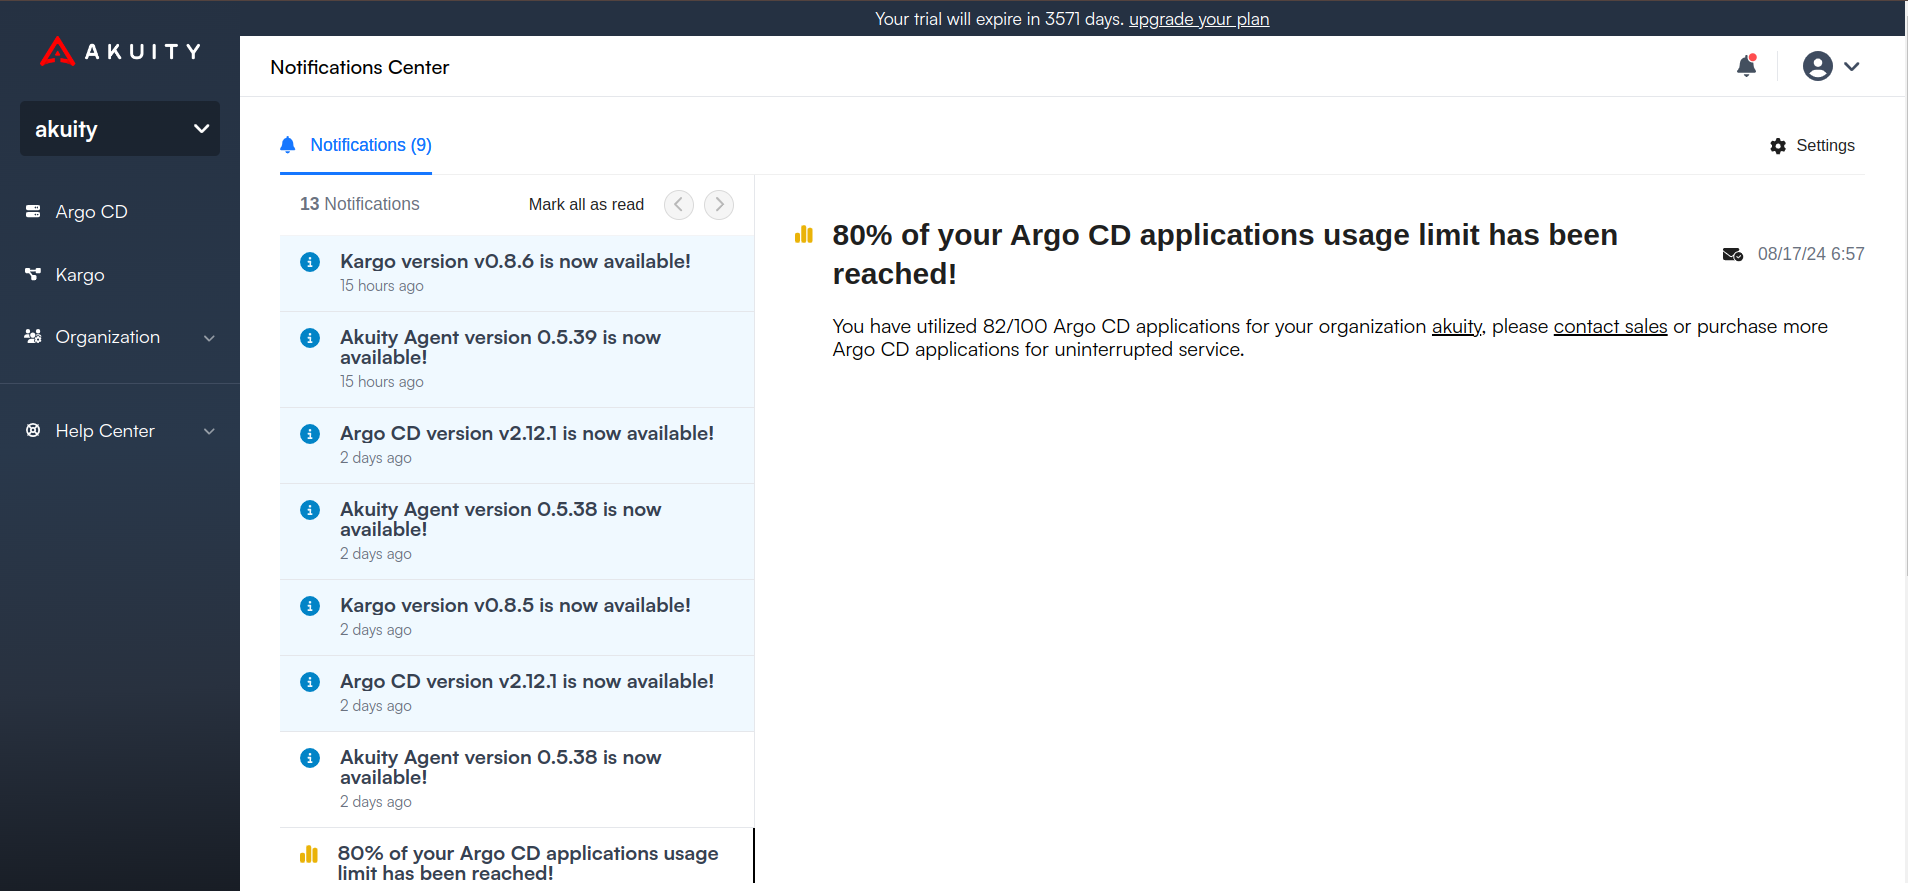Image resolution: width=1908 pixels, height=891 pixels.
Task: Open Akuity Agent version 0.5.39 notification
Action: [x=517, y=360]
